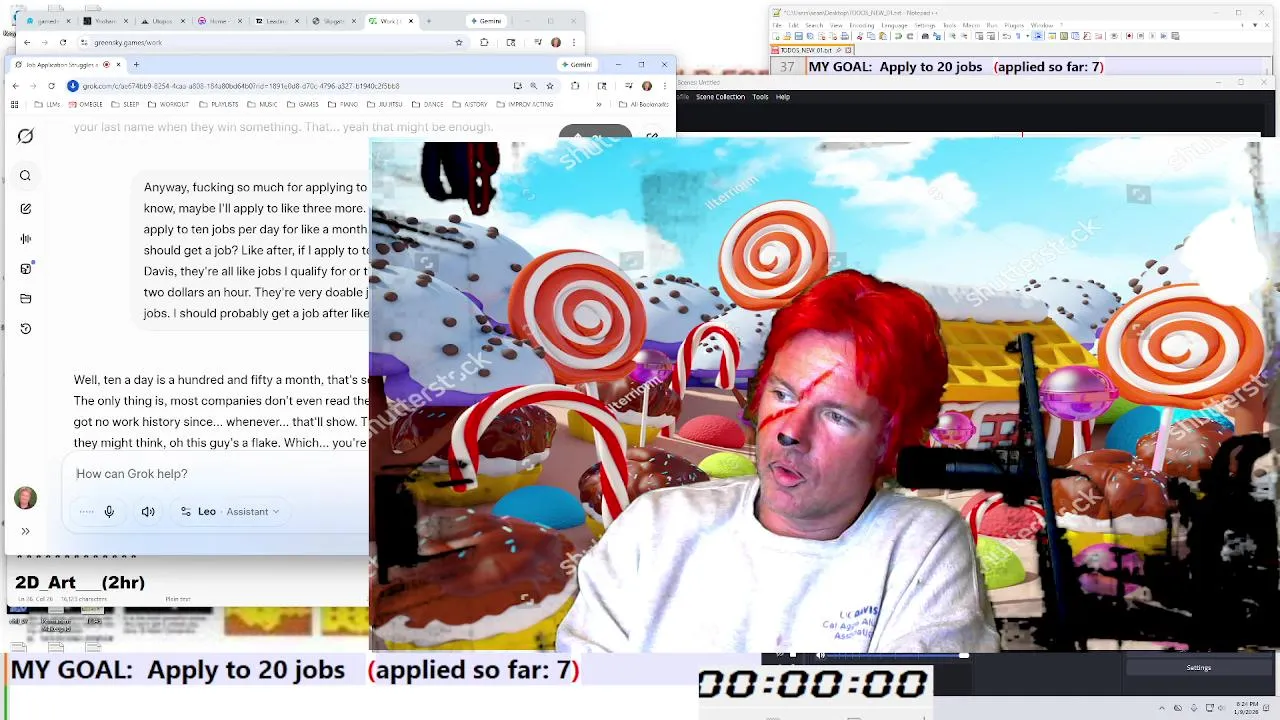Reload the grok.com page
This screenshot has height=720, width=1280.
point(52,86)
